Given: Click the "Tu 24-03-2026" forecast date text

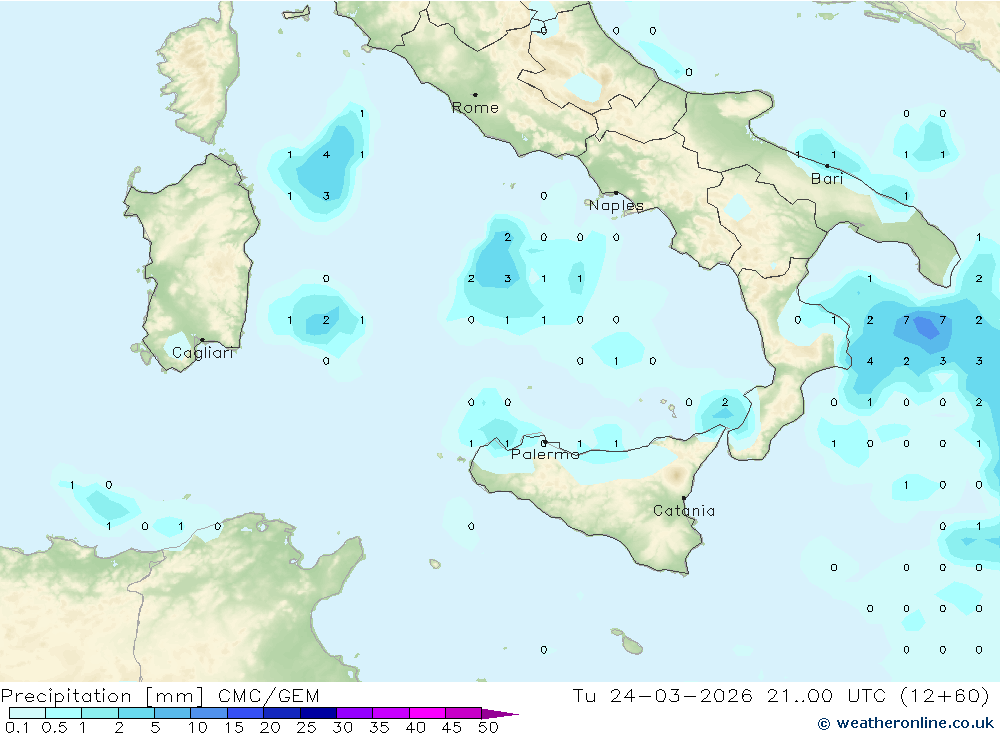Looking at the screenshot, I should pos(663,695).
